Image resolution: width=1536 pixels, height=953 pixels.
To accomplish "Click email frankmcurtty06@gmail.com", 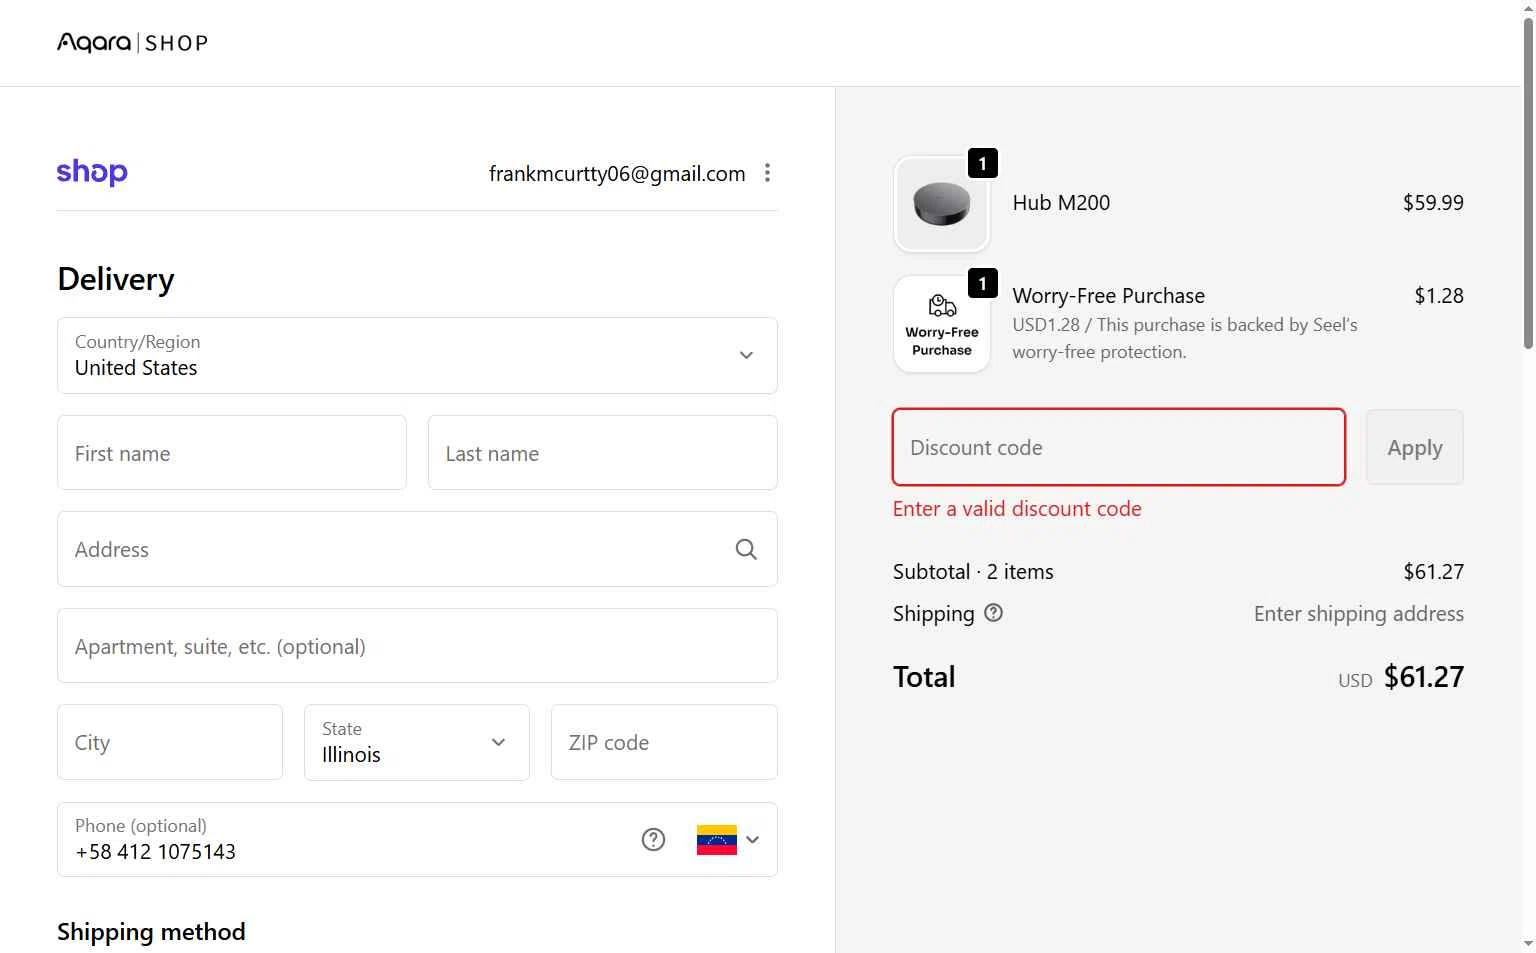I will (617, 174).
